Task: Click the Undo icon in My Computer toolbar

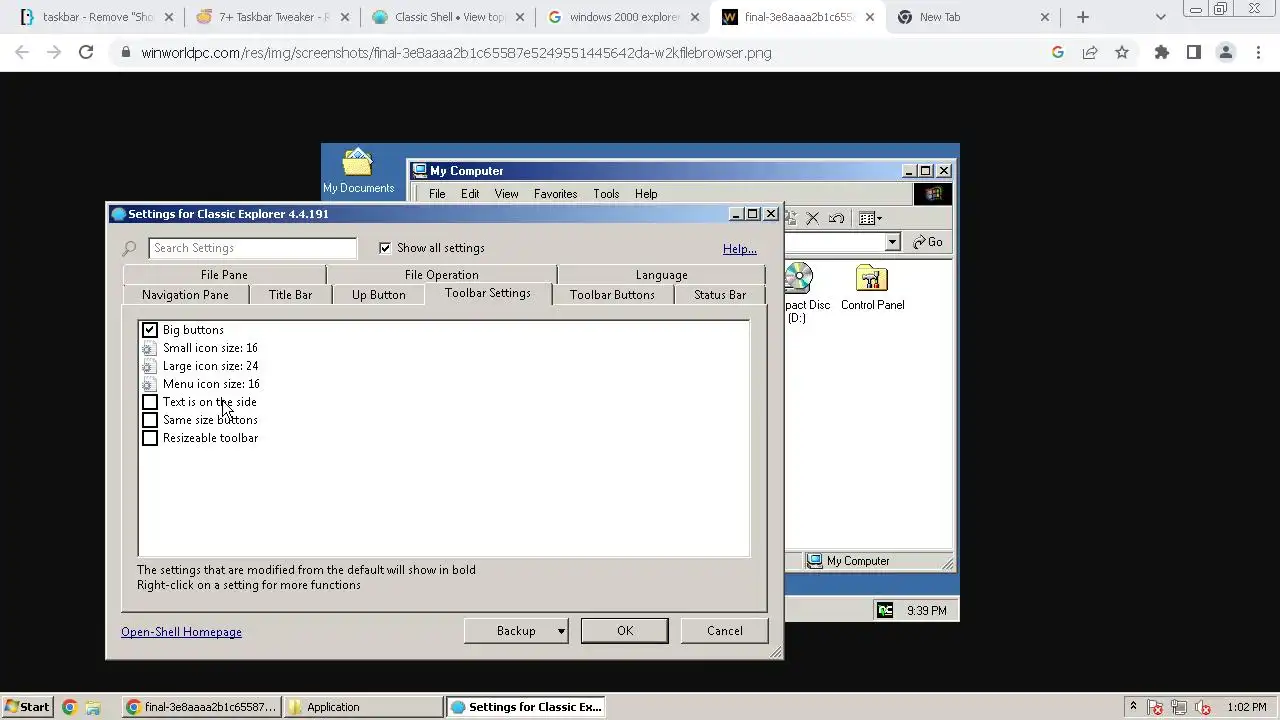Action: pos(837,218)
